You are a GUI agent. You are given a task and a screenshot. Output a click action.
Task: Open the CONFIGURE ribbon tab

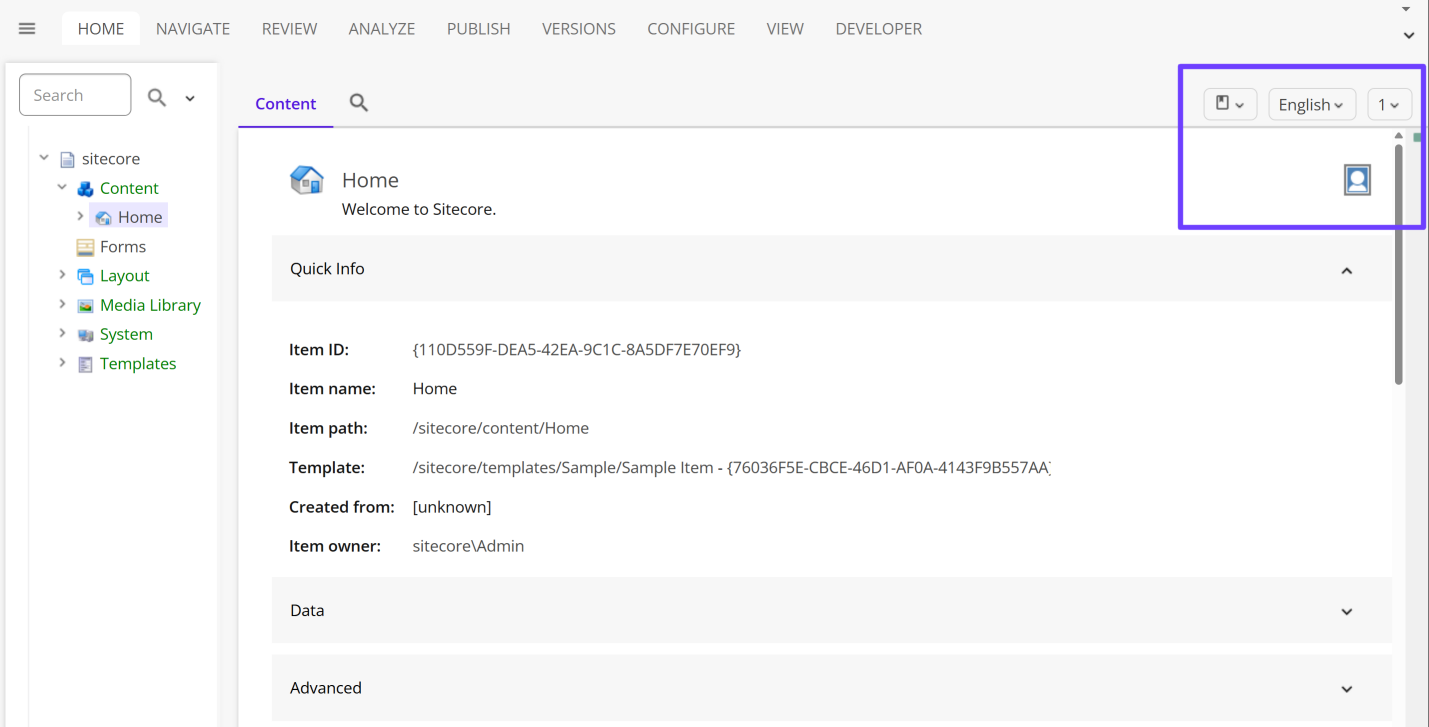point(691,29)
